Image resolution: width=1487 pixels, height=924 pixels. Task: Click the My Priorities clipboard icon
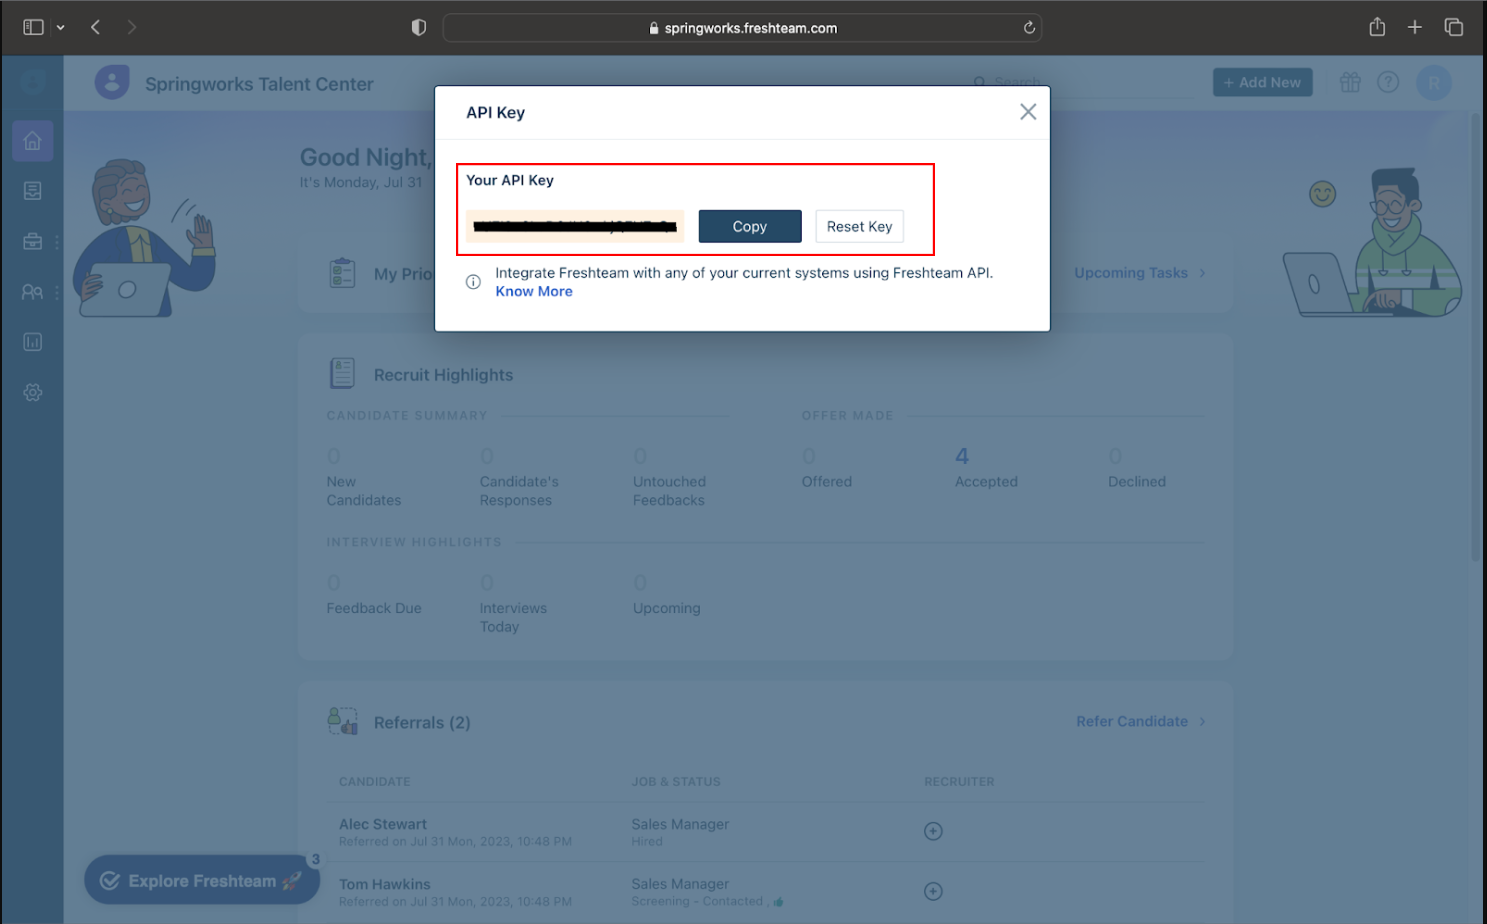coord(342,272)
